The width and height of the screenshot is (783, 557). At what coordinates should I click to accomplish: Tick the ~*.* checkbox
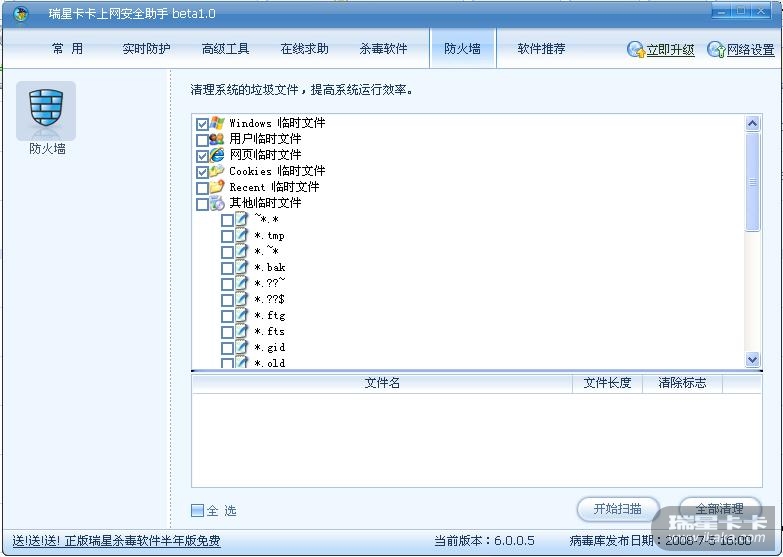pos(227,220)
